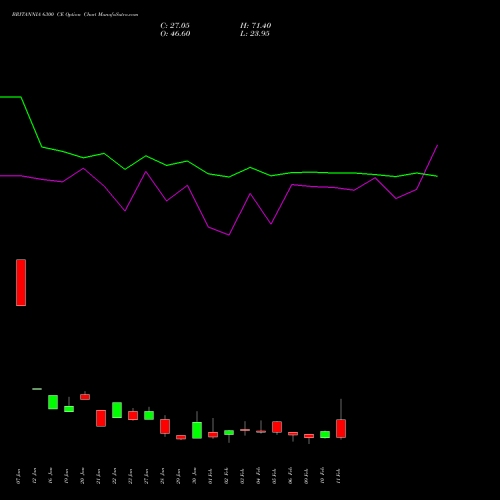Screen dimensions: 500x500
Task: Click the 07 Jan date axis label
Action: click(18, 476)
